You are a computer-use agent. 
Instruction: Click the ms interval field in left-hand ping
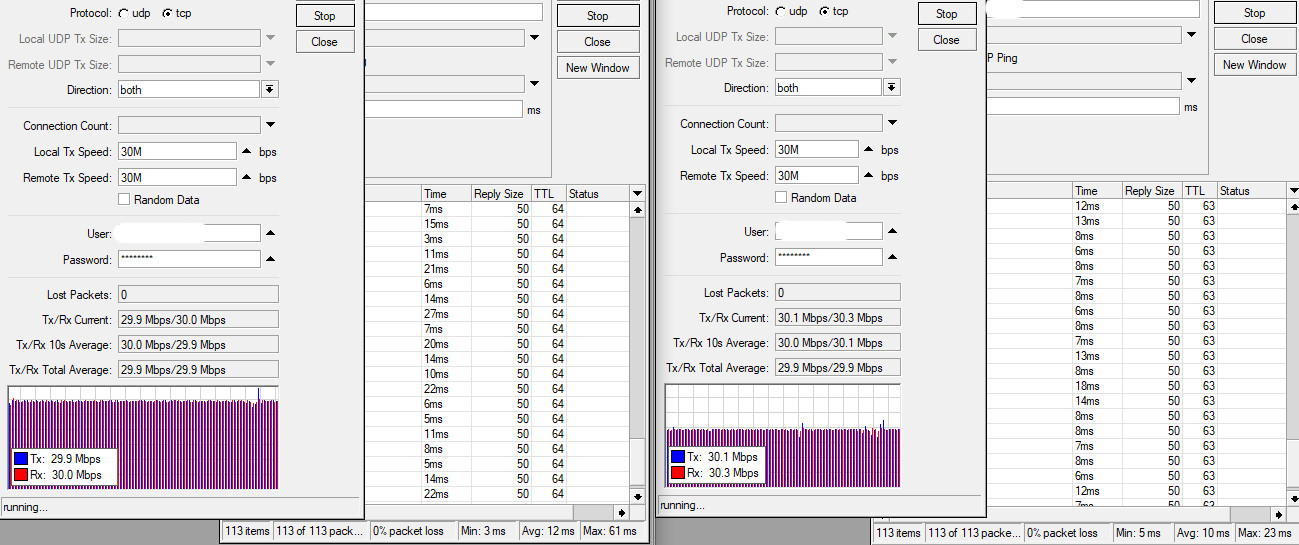443,109
